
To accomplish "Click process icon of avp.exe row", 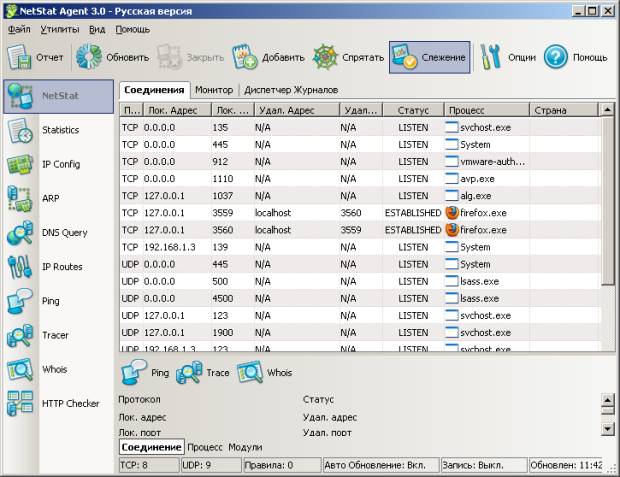I will [x=452, y=178].
